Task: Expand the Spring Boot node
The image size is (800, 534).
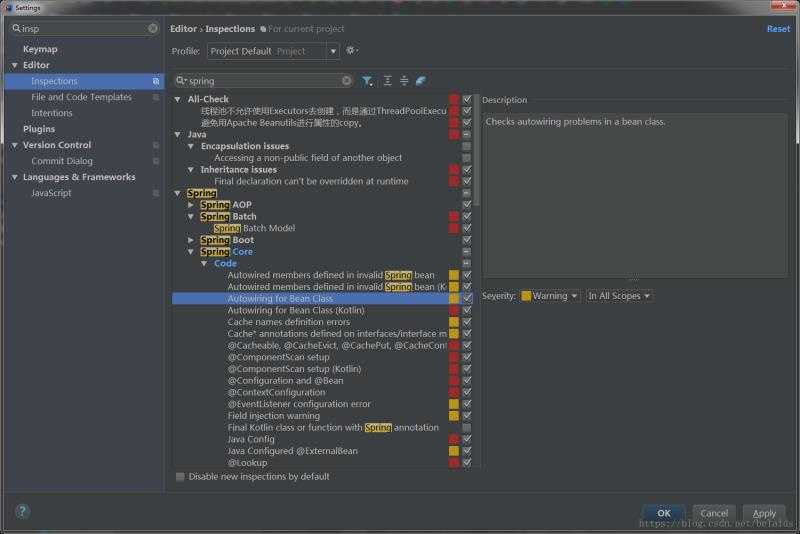Action: (x=191, y=240)
